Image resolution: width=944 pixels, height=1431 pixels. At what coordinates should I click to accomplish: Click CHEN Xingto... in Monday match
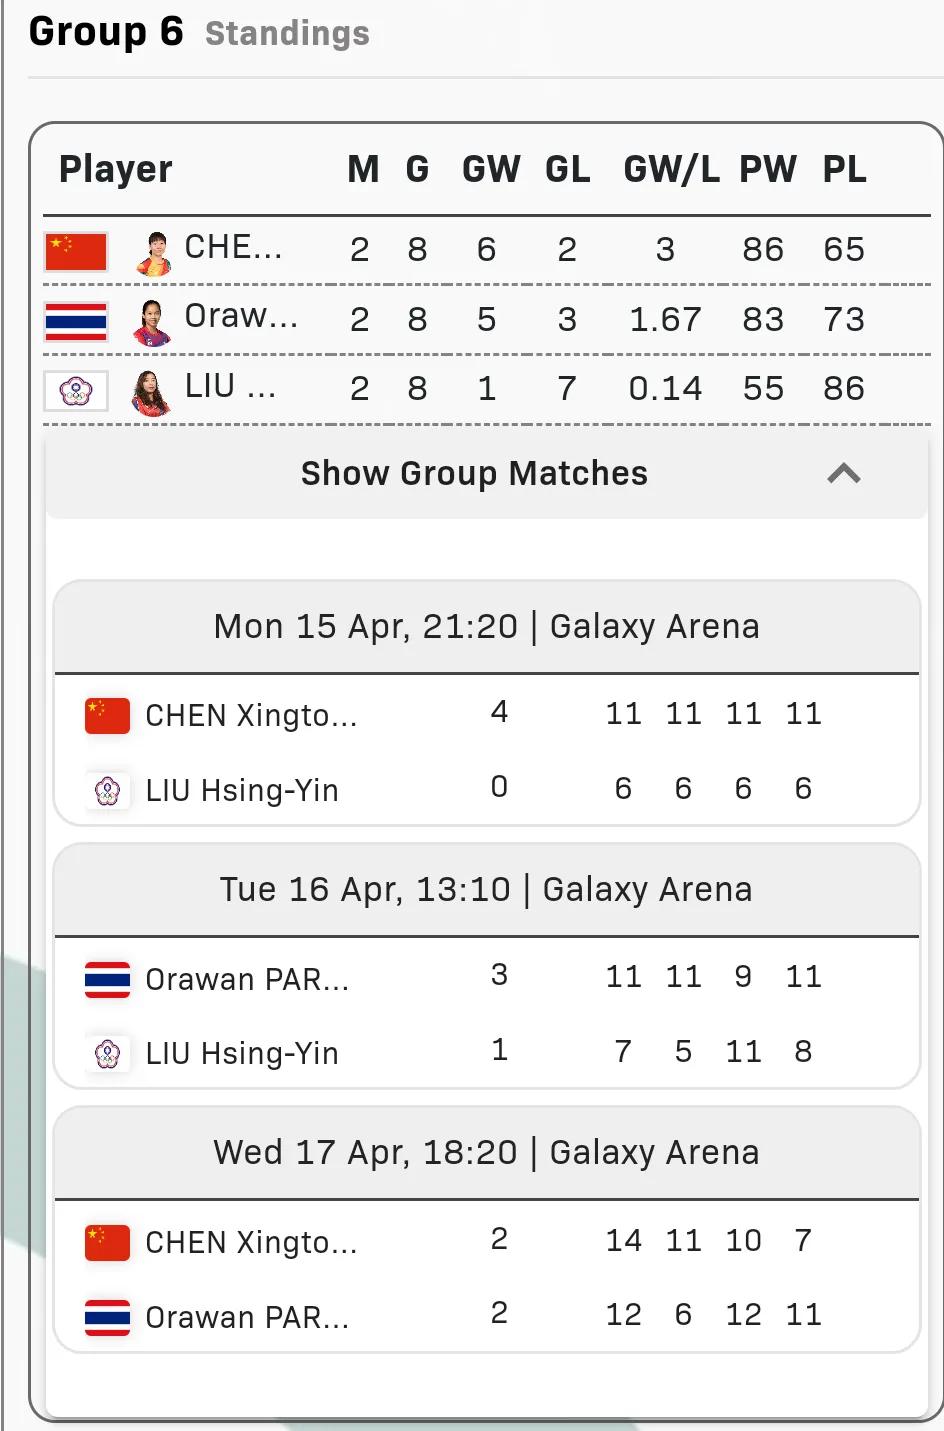click(251, 716)
